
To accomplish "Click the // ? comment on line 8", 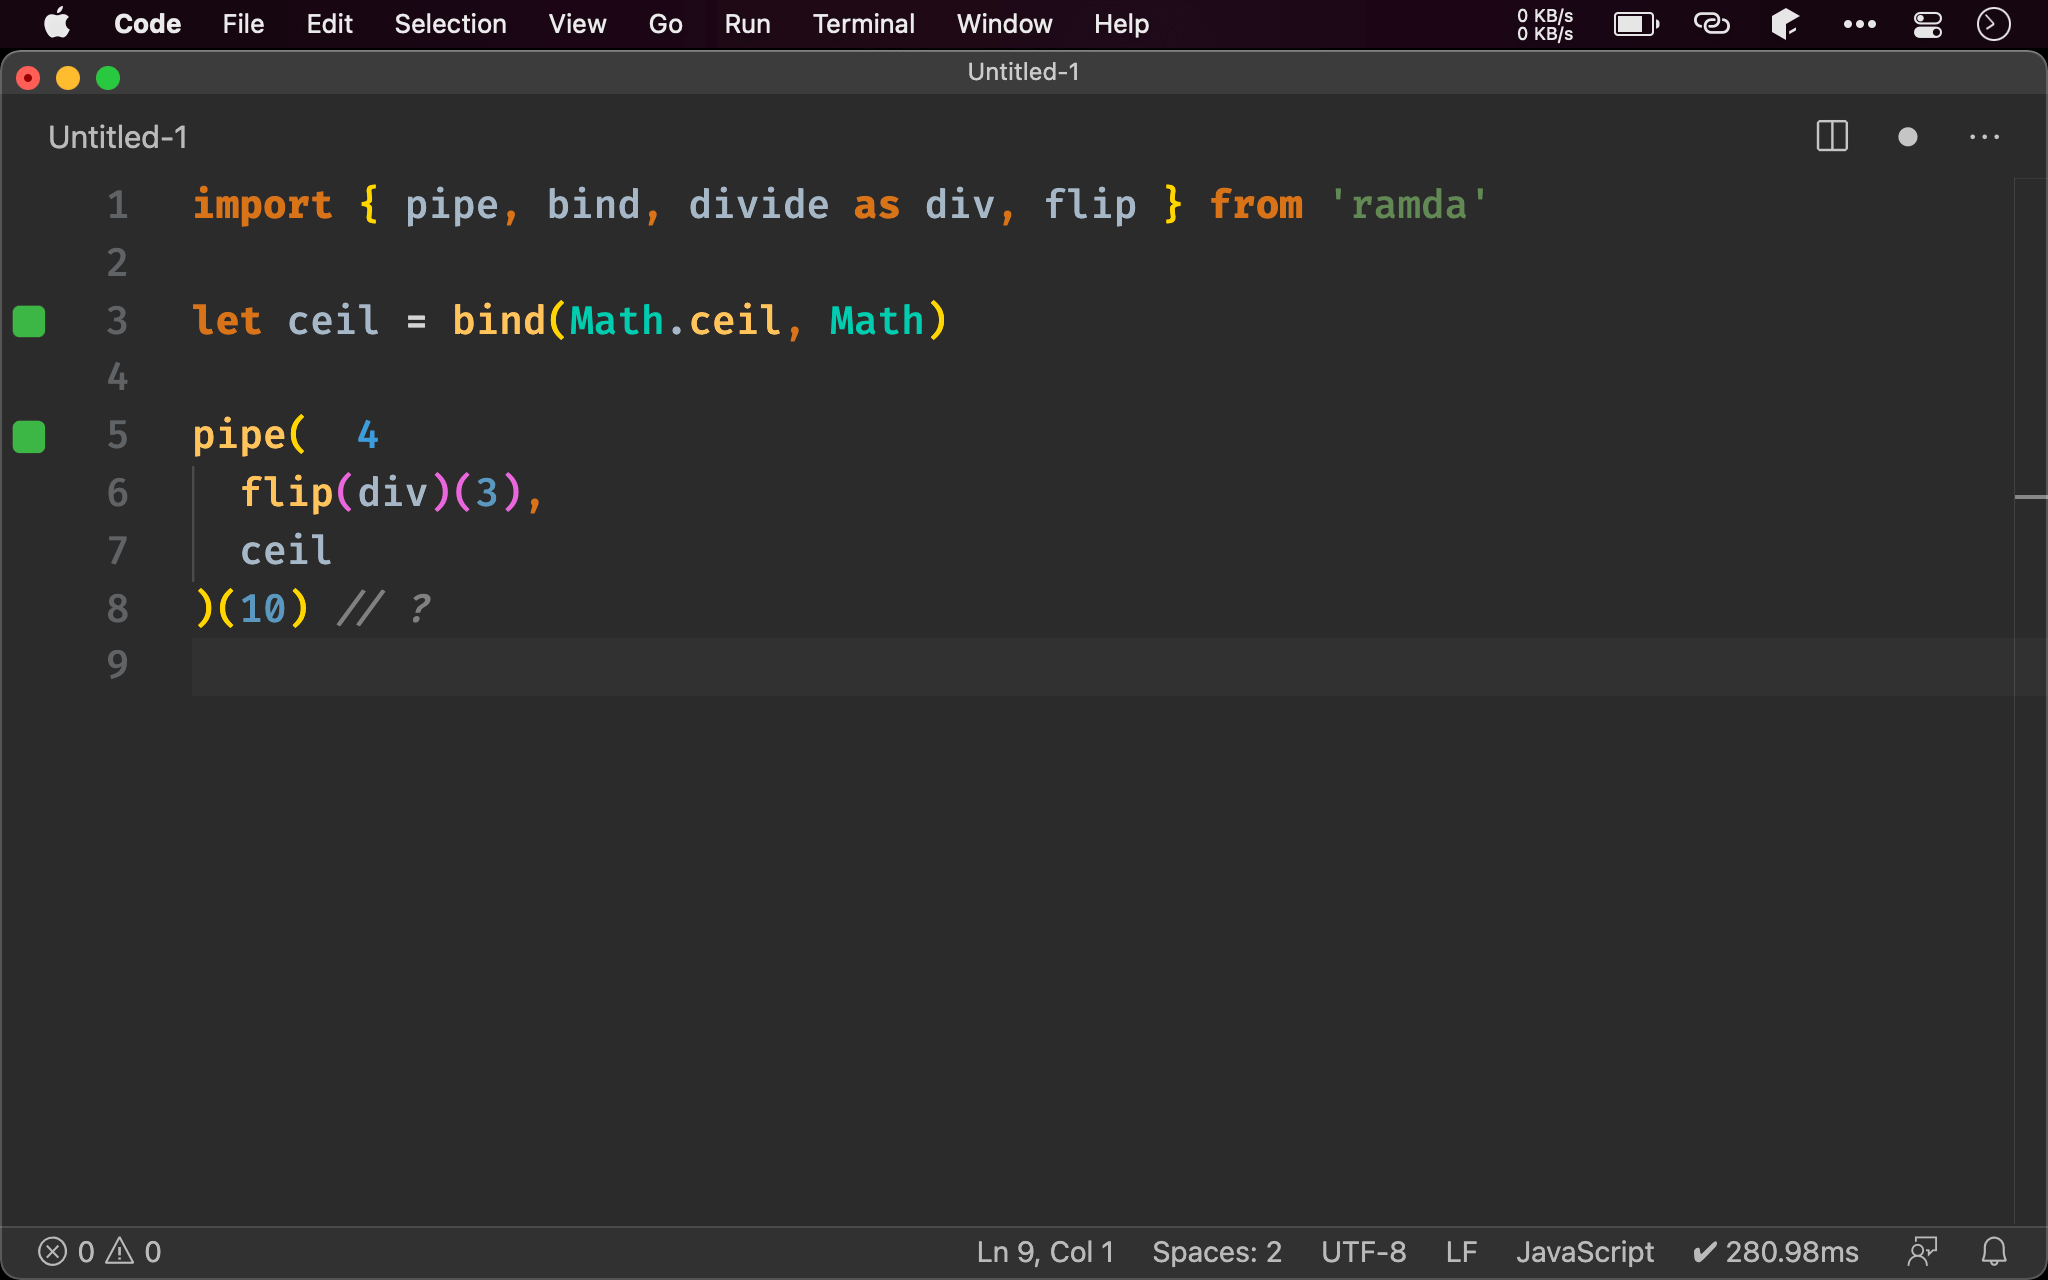I will [x=384, y=608].
